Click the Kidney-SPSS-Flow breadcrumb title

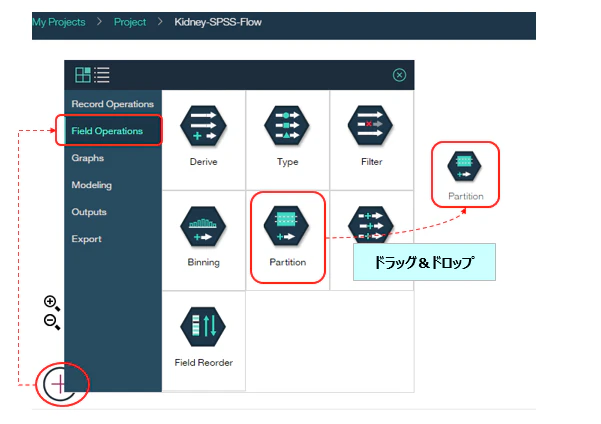tap(218, 22)
